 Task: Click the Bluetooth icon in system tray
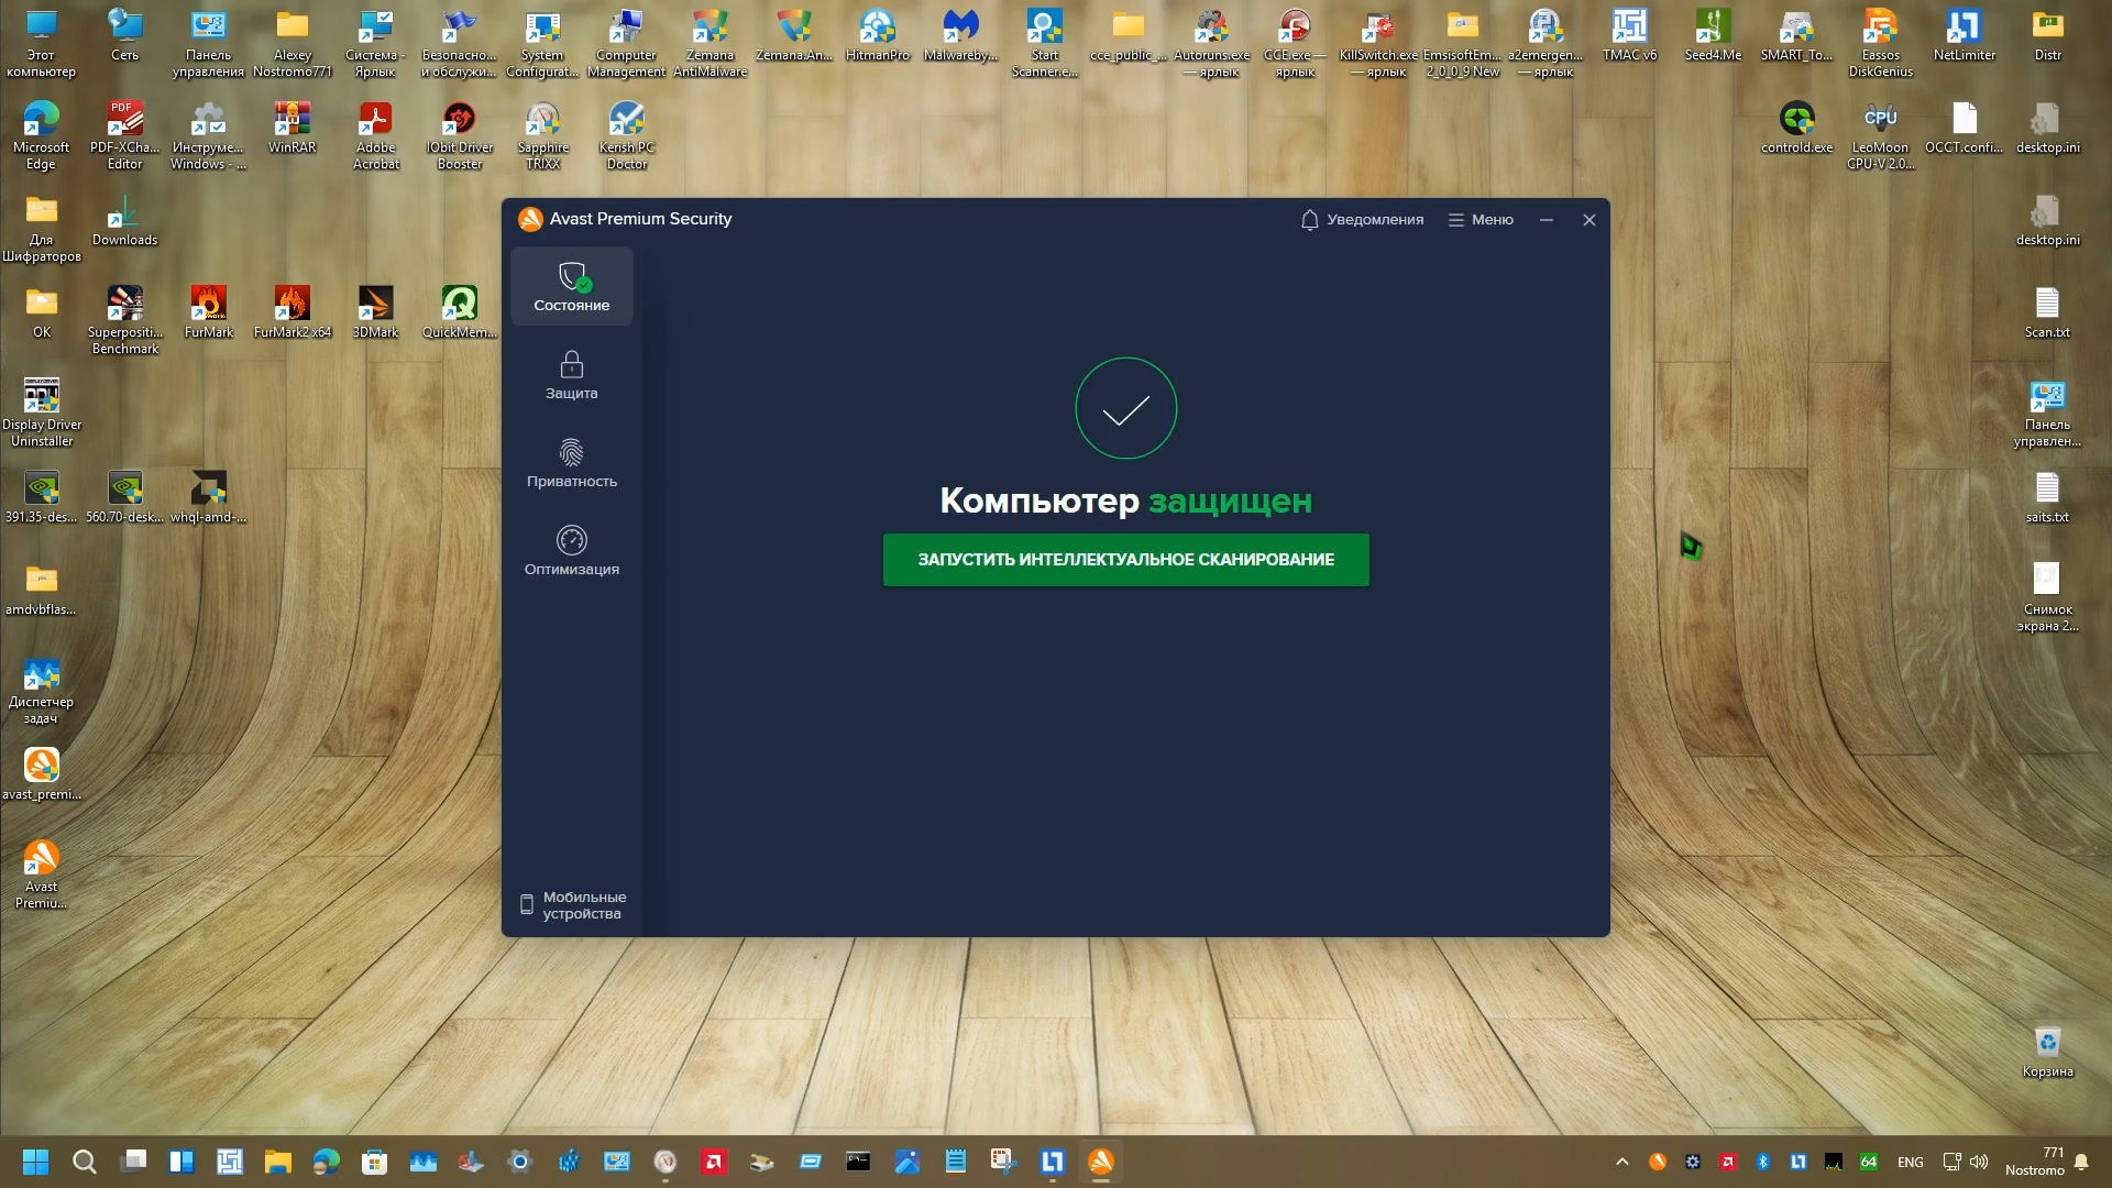pyautogui.click(x=1764, y=1161)
